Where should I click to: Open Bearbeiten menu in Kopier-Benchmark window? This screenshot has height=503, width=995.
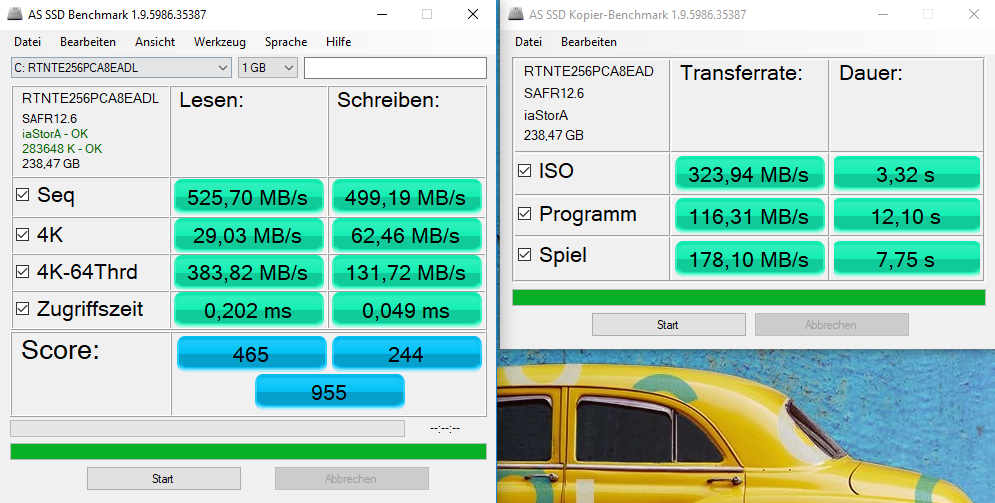click(x=589, y=42)
